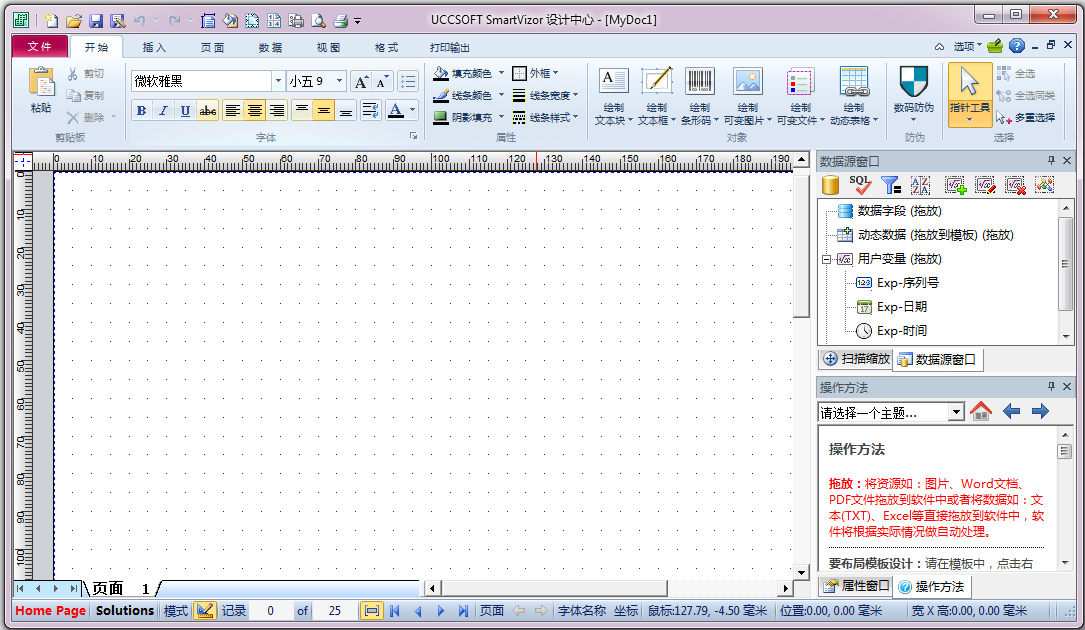Click delete variable icon with red X
Image resolution: width=1085 pixels, height=630 pixels.
tap(1015, 185)
